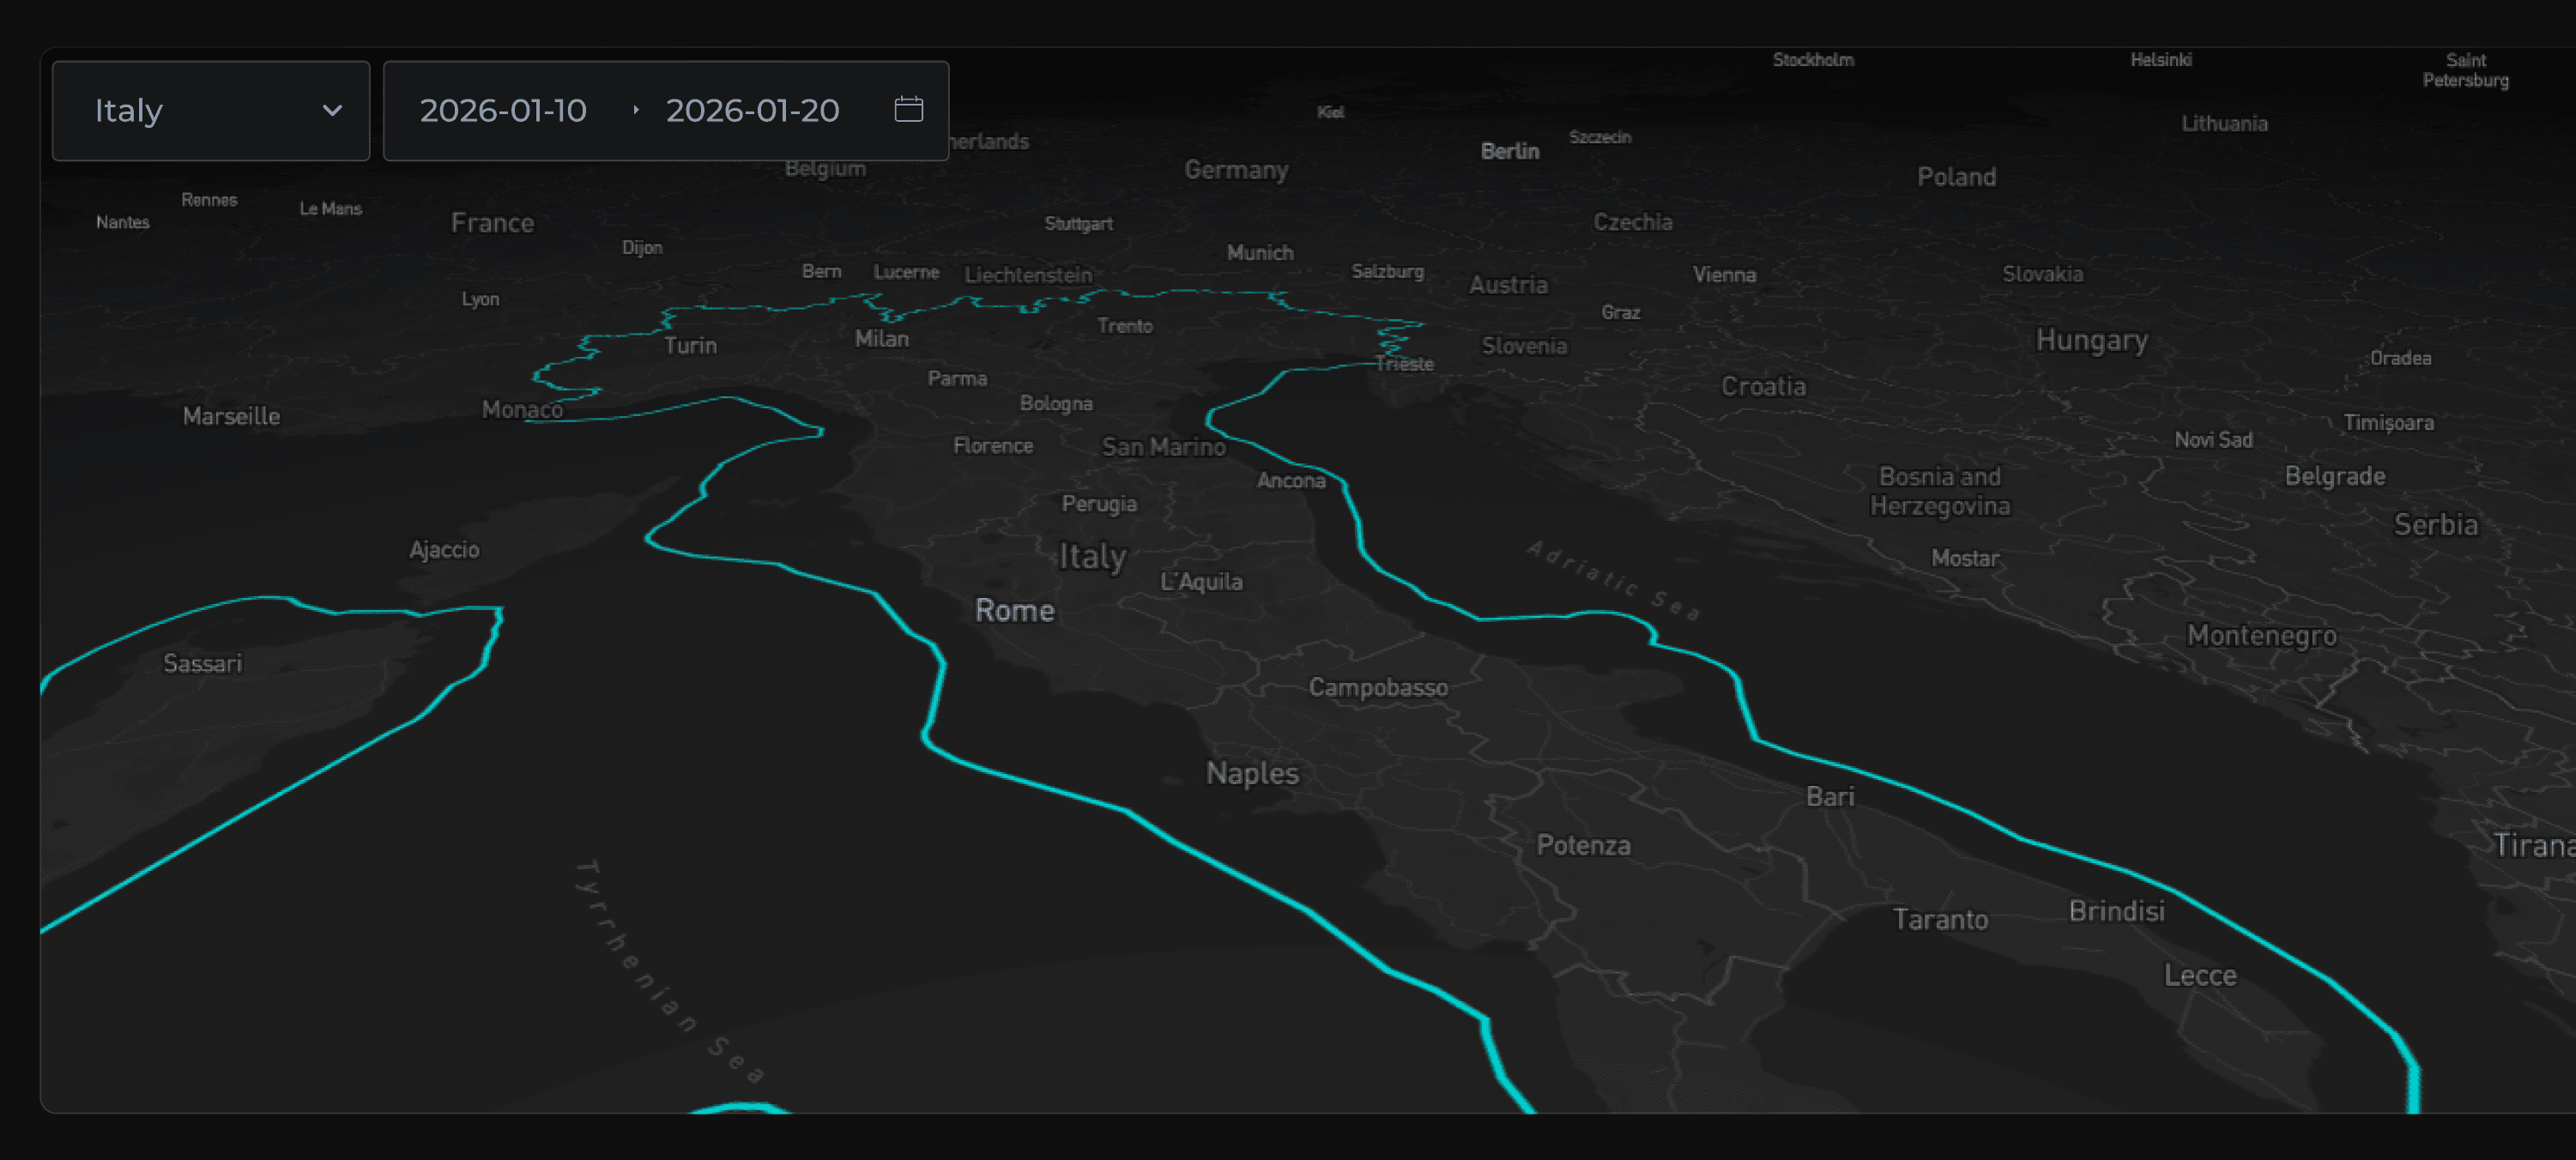Open the Italy country dropdown
The image size is (2576, 1160).
210,110
